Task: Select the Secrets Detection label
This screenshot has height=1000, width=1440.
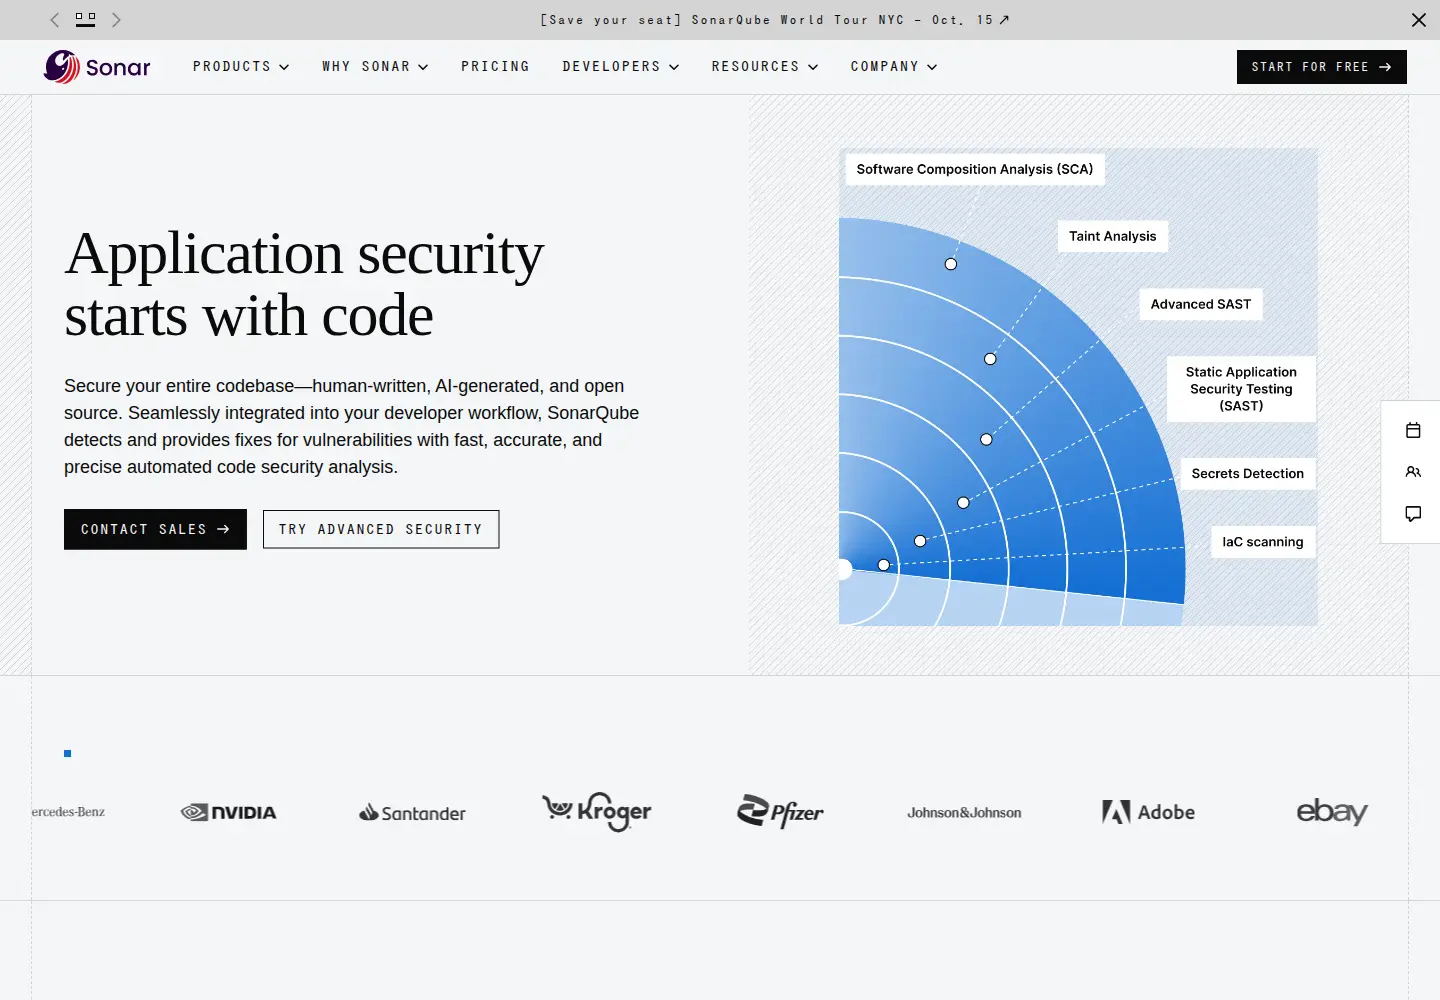Action: [1248, 474]
